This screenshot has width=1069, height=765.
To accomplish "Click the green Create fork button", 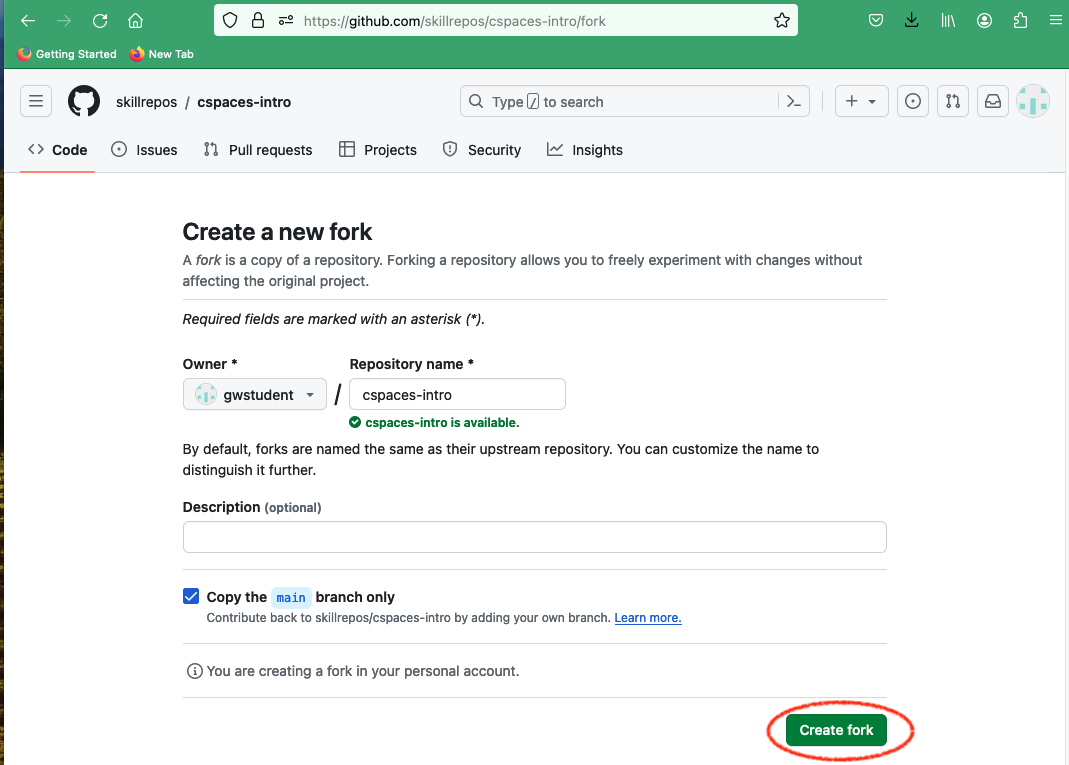I will [x=837, y=730].
